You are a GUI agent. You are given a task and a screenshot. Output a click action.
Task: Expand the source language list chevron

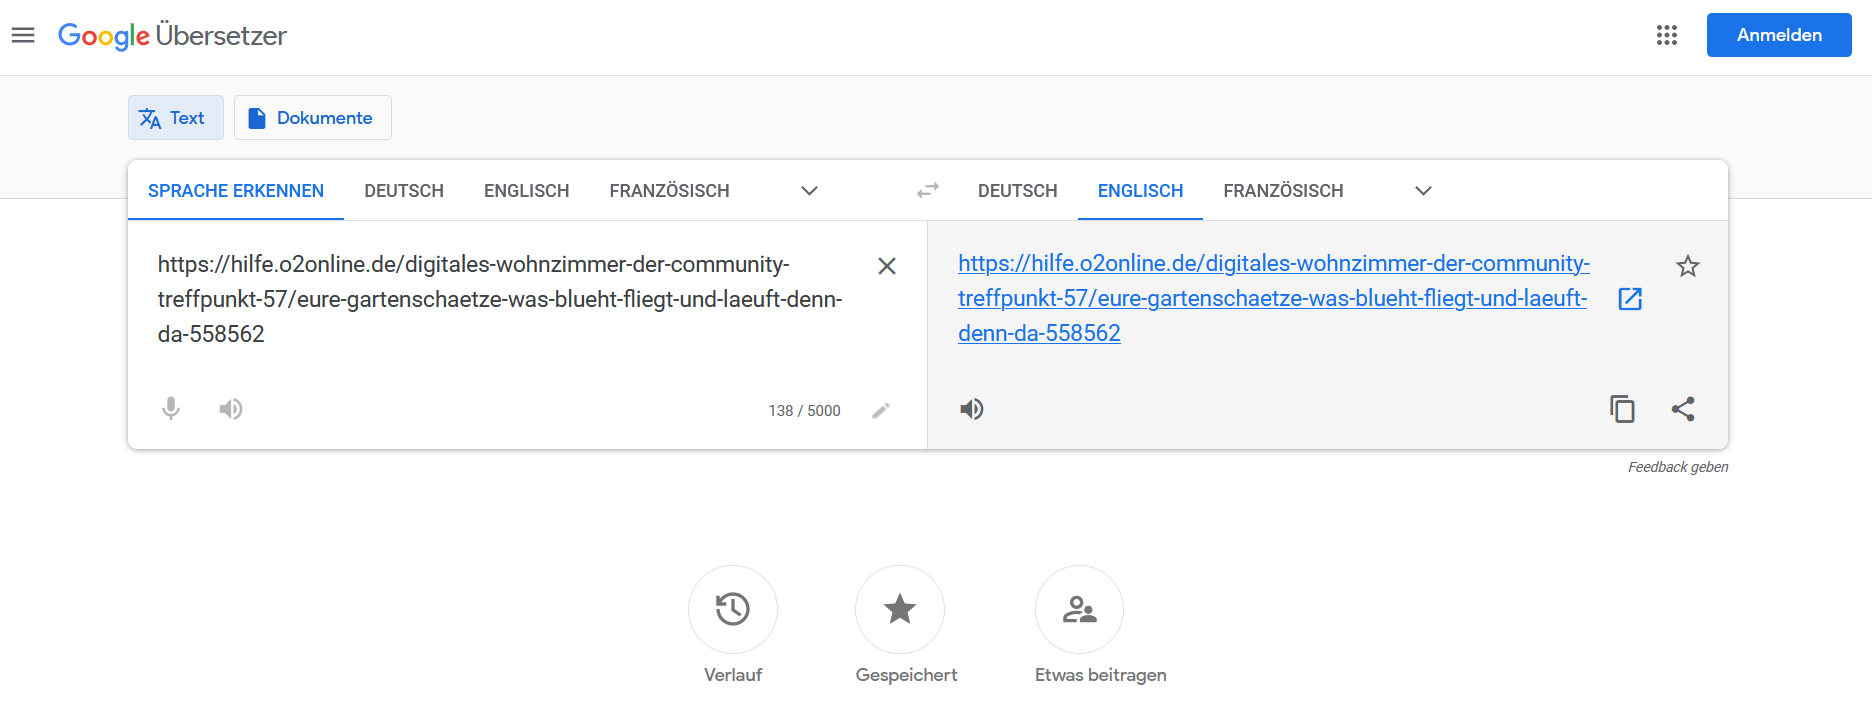810,191
